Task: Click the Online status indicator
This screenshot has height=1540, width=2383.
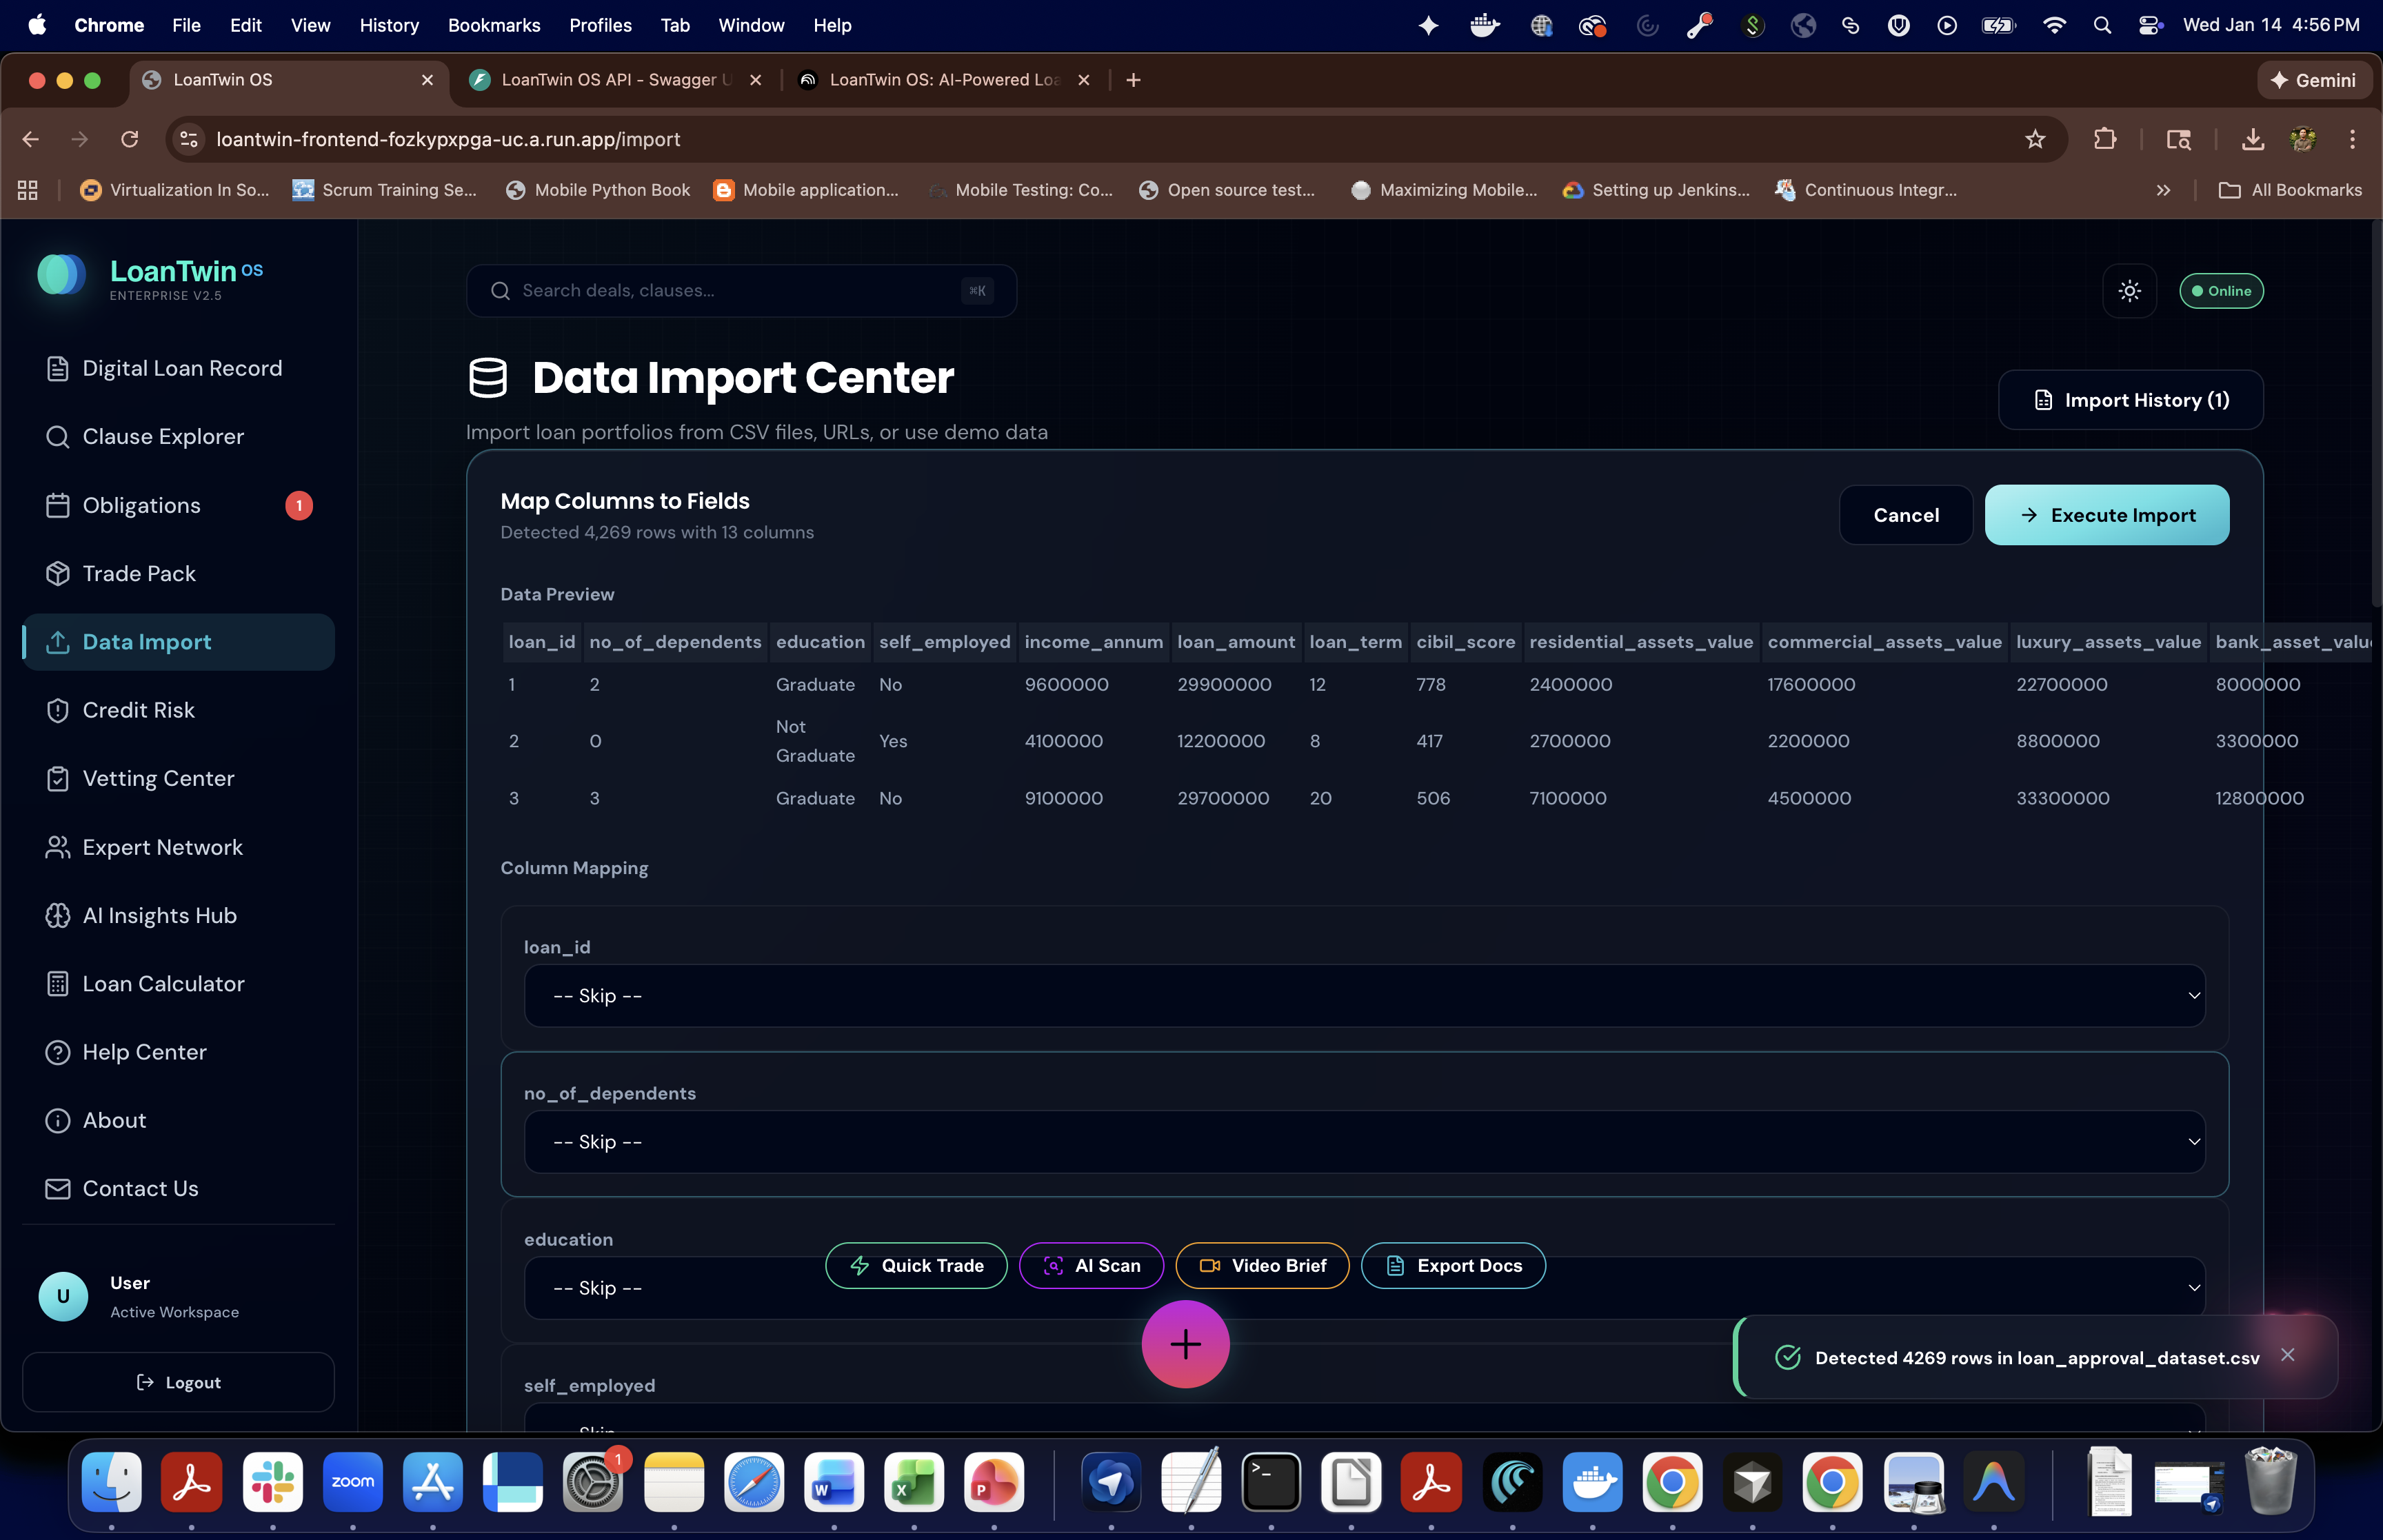Action: click(x=2221, y=291)
